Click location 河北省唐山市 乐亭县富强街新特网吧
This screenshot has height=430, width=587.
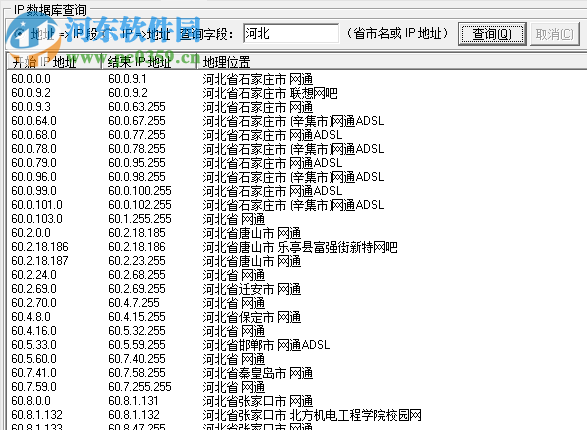coord(300,247)
